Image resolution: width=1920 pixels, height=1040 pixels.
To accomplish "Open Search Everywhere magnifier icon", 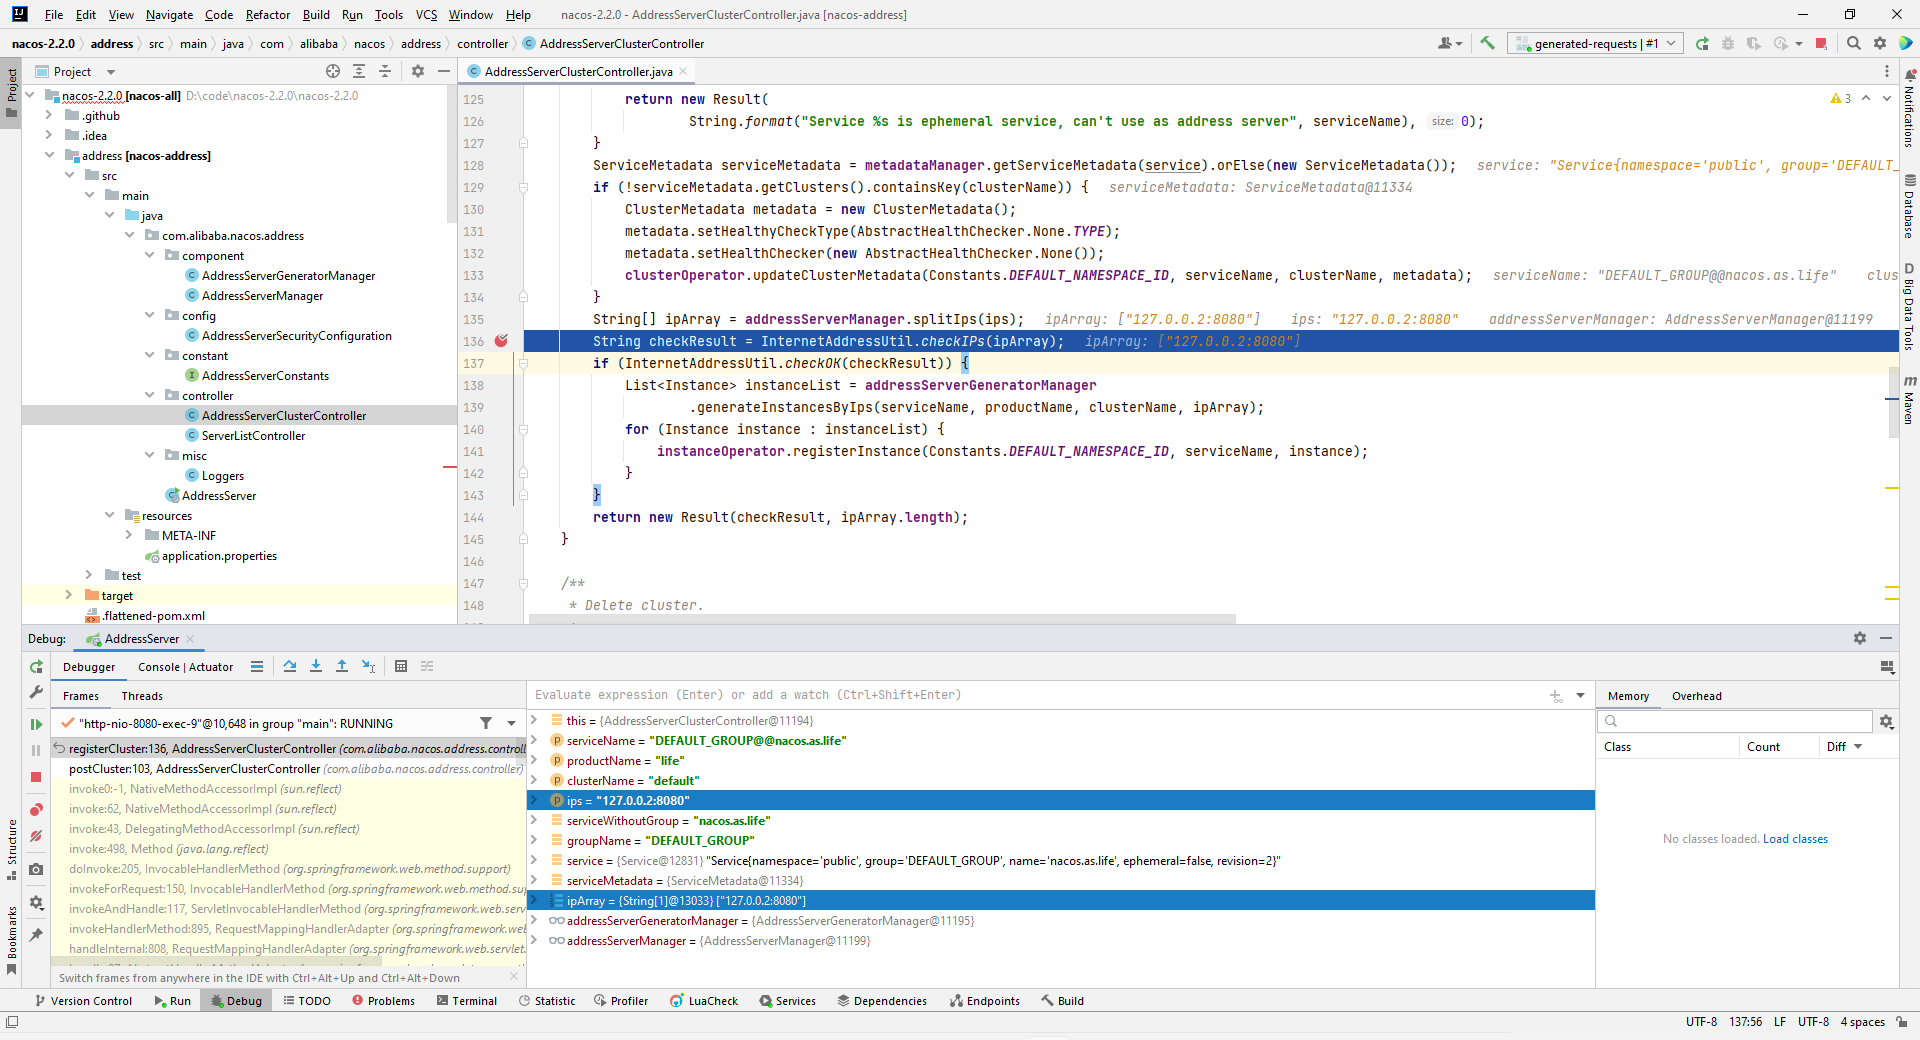I will pos(1854,43).
